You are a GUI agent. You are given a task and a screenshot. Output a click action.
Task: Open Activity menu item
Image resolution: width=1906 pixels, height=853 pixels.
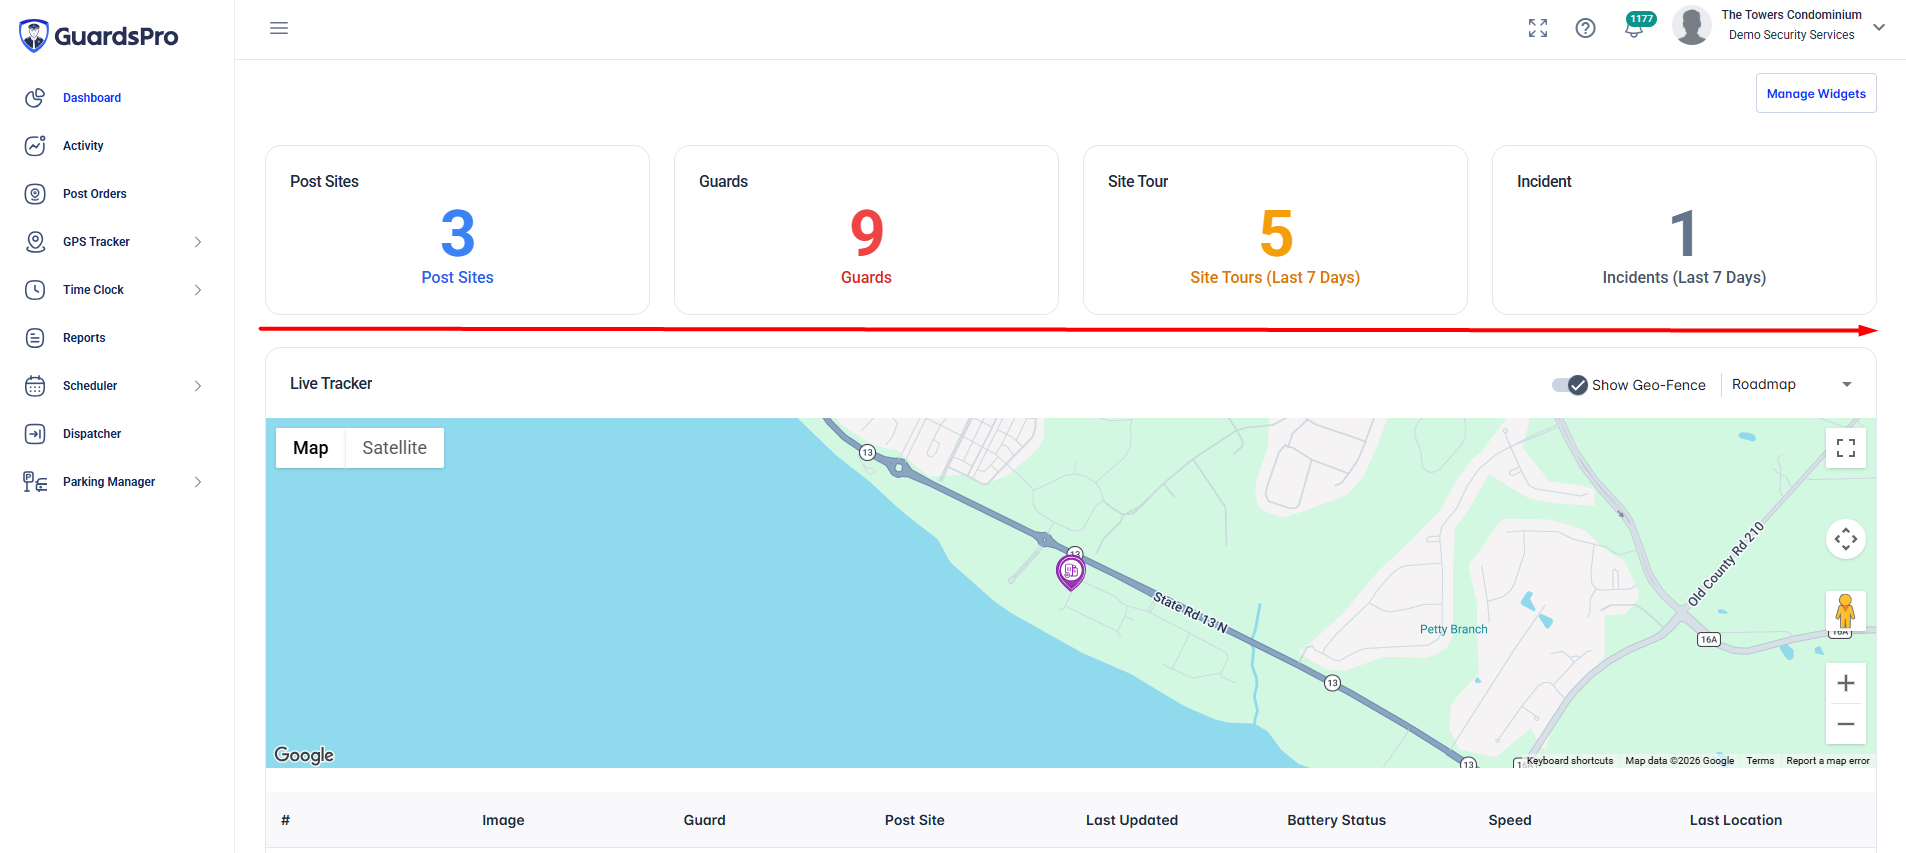[83, 146]
